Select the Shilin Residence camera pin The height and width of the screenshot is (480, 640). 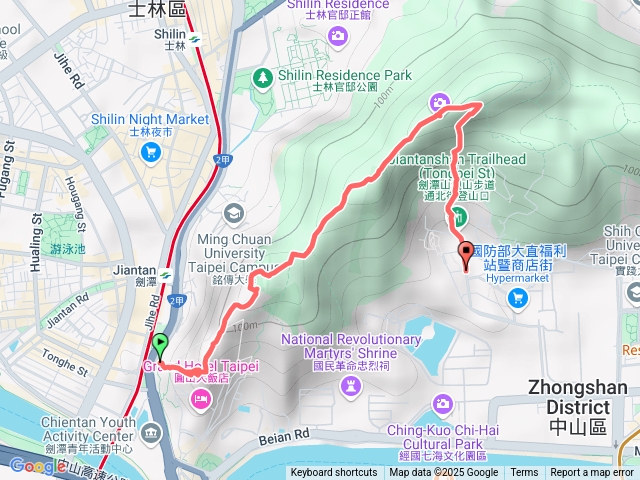[x=338, y=37]
